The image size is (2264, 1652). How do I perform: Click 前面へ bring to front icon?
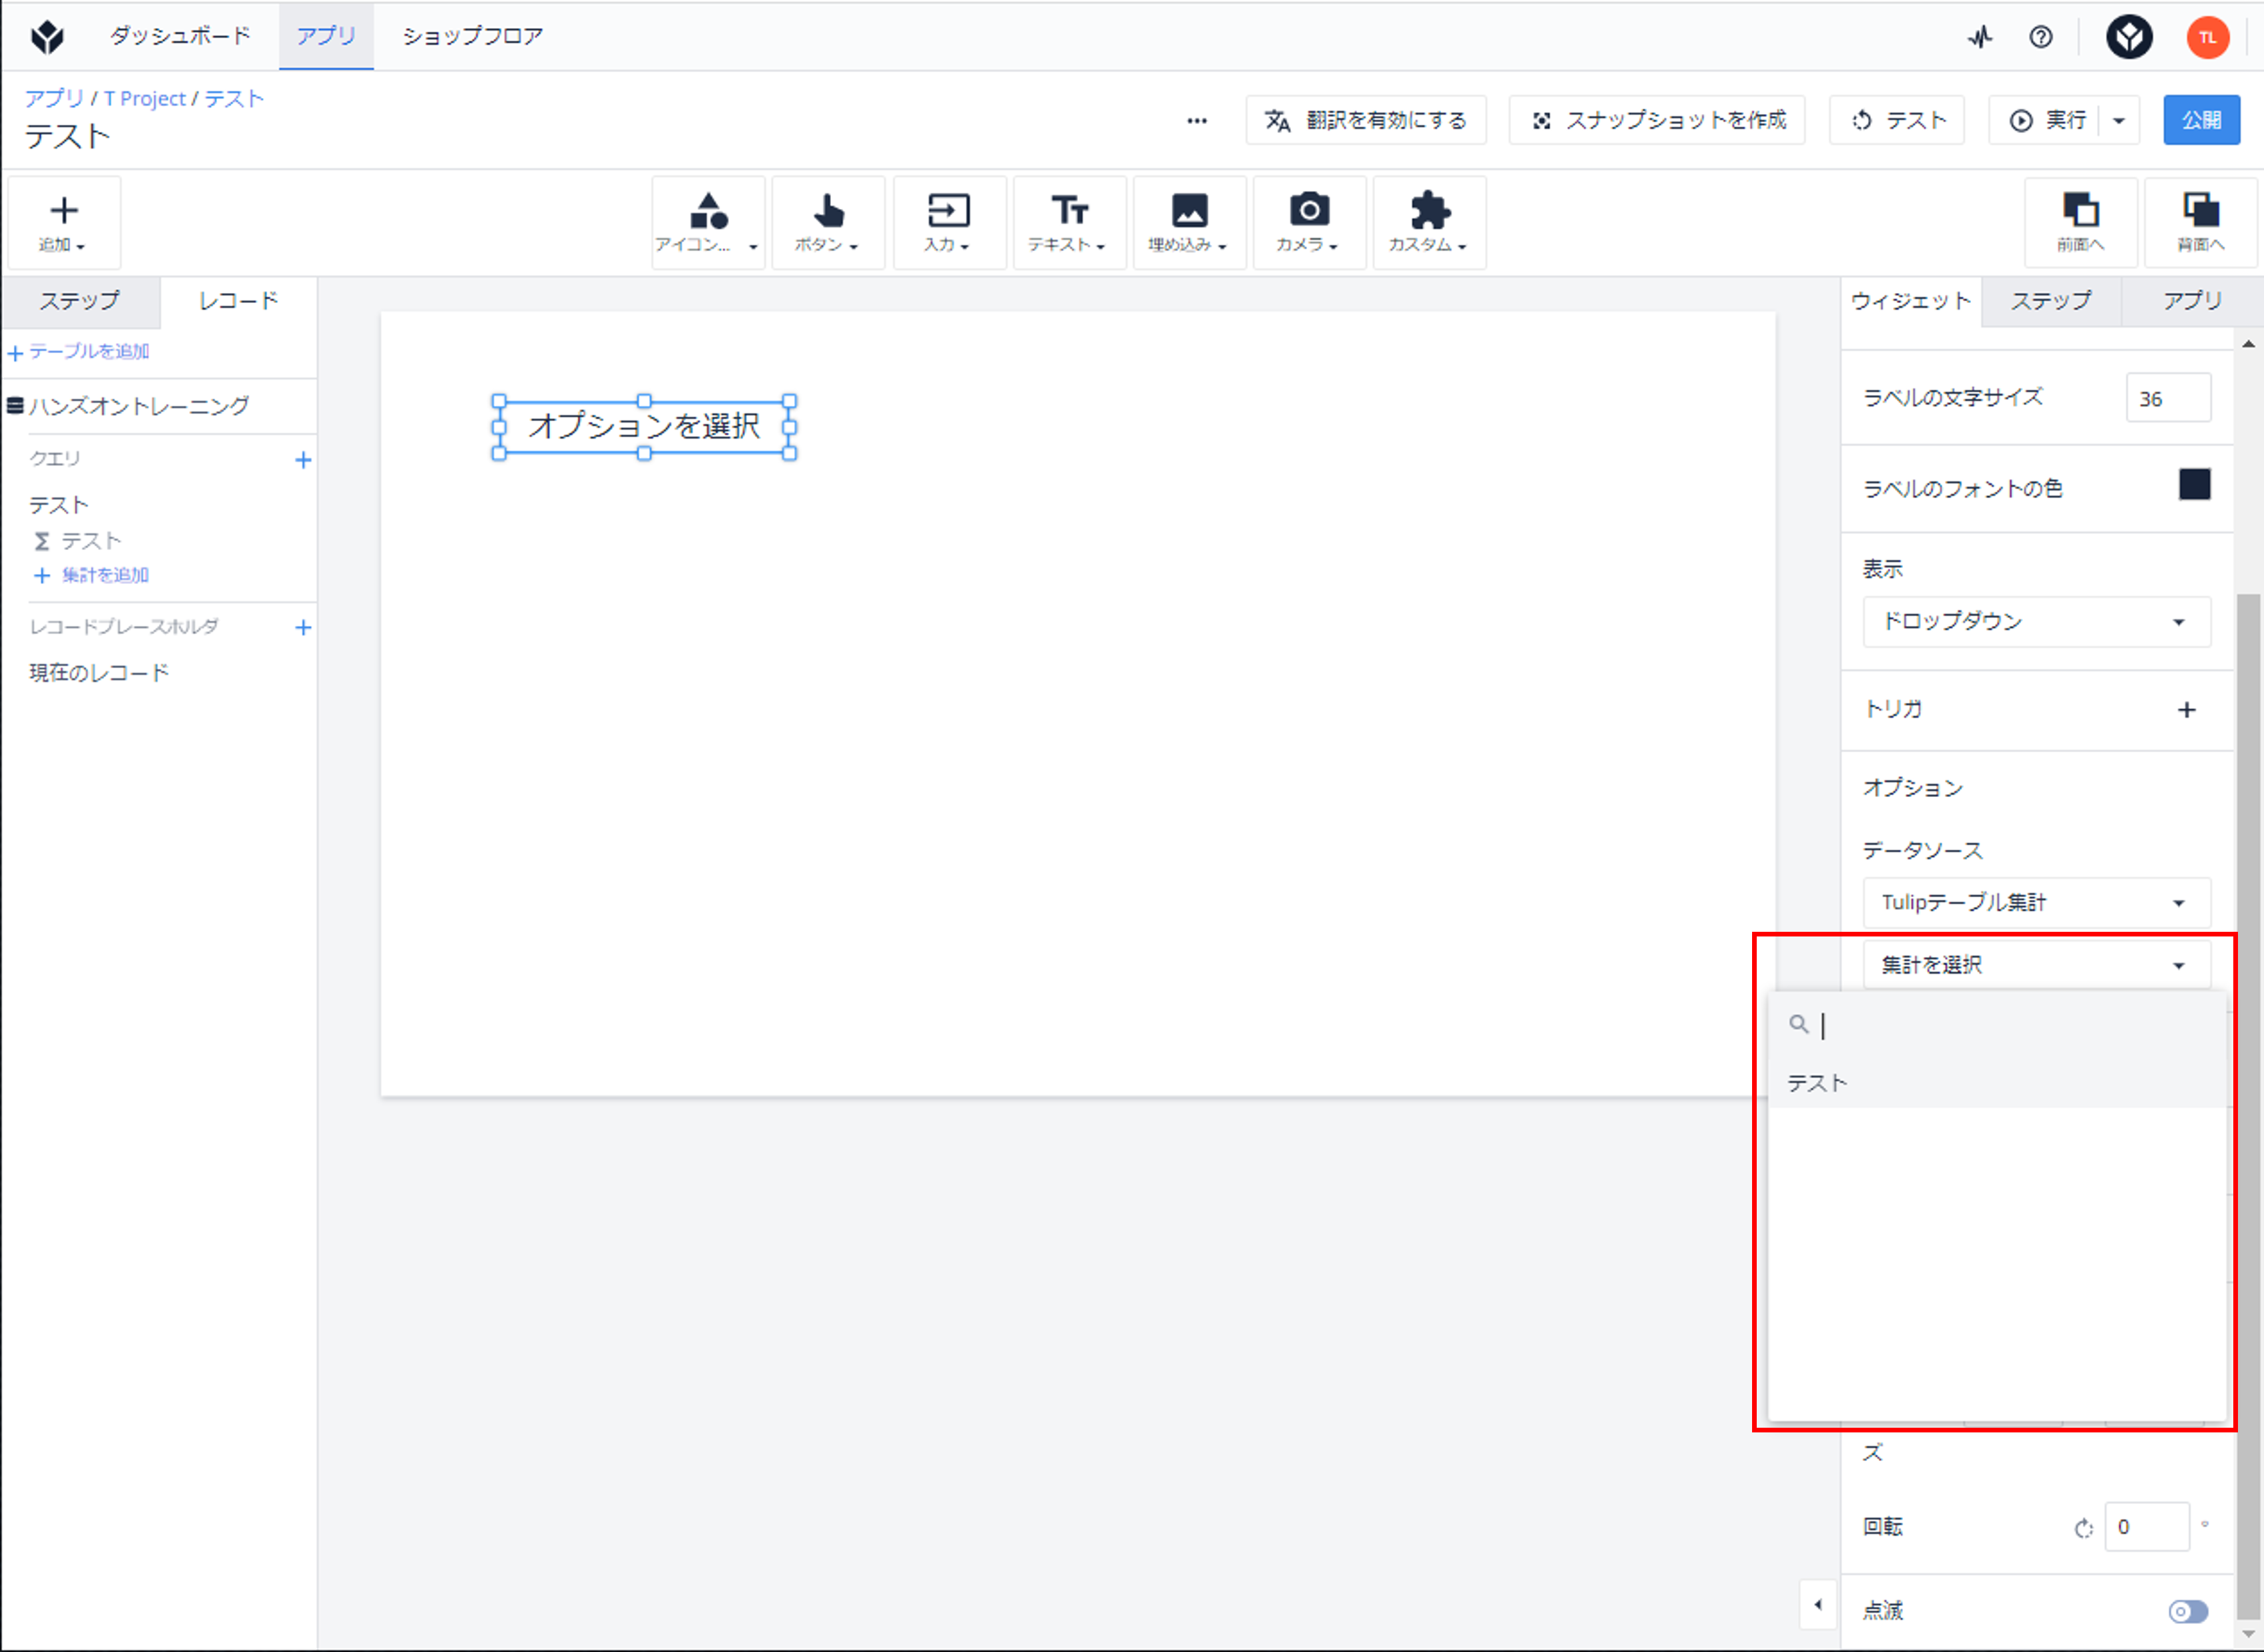(x=2081, y=223)
